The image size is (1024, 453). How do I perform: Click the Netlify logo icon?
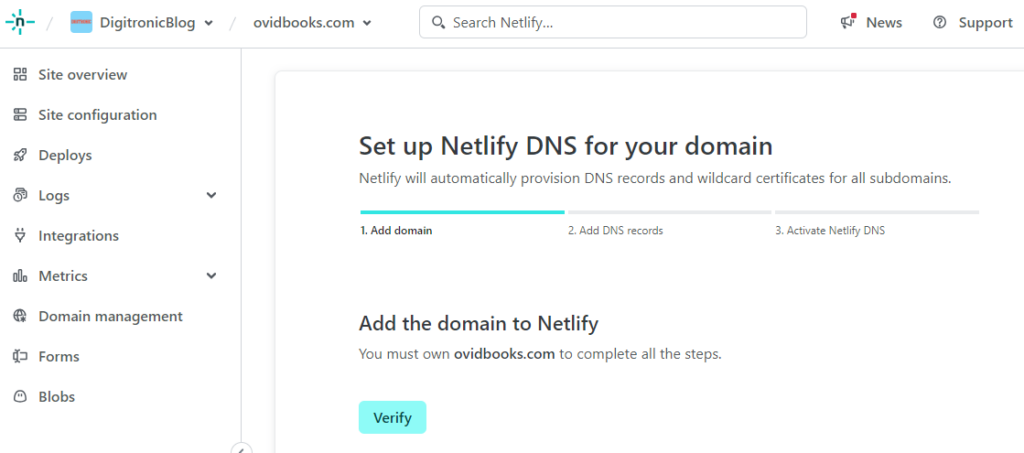click(x=20, y=22)
